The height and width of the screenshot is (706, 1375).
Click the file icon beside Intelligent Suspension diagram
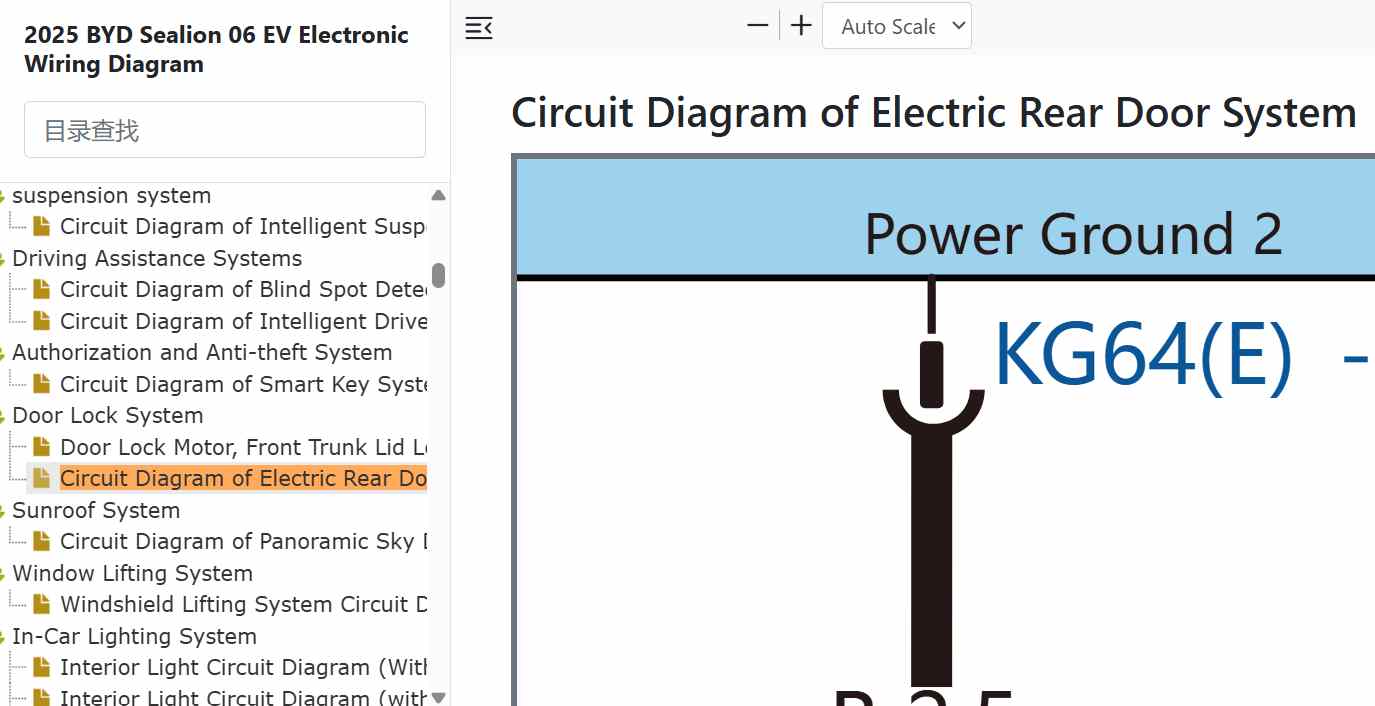coord(41,226)
